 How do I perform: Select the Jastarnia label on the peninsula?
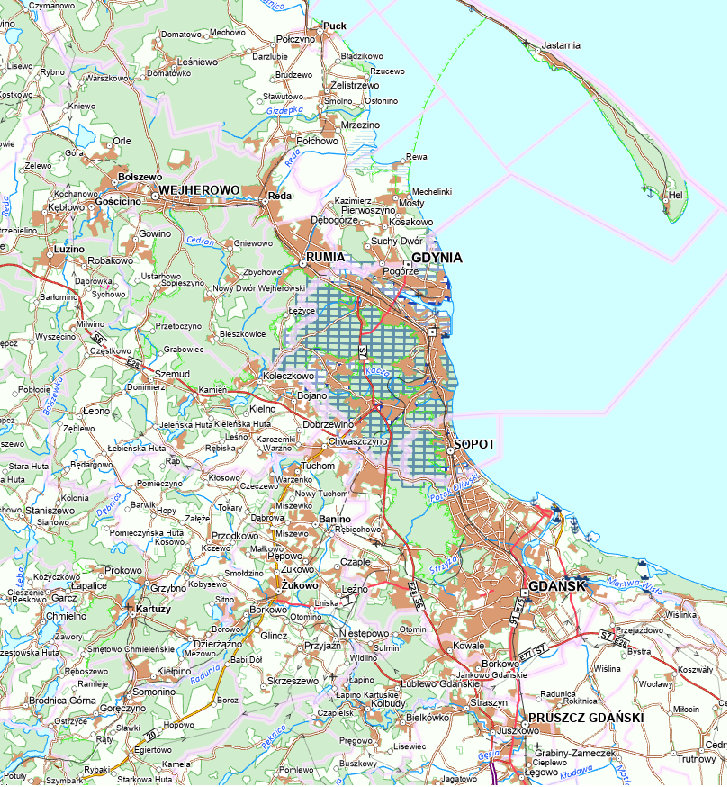pyautogui.click(x=562, y=45)
